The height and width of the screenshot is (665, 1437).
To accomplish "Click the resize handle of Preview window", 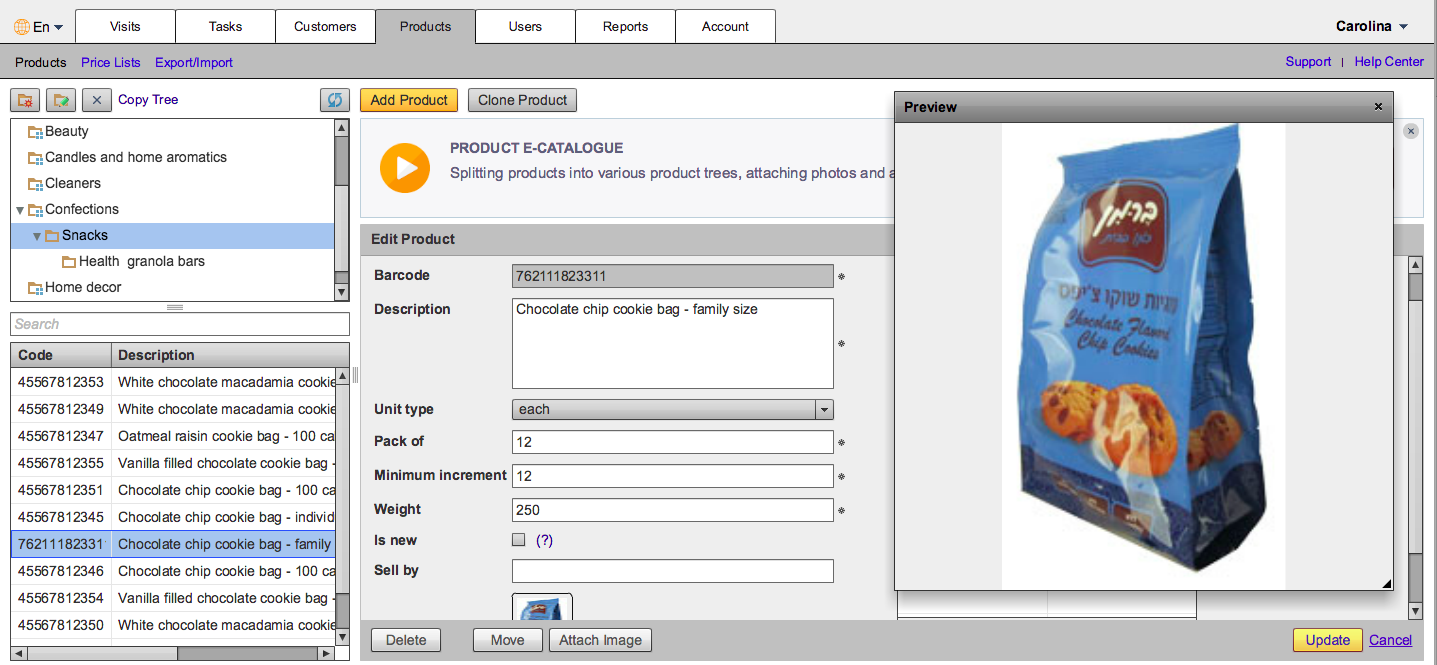I will tap(1386, 583).
